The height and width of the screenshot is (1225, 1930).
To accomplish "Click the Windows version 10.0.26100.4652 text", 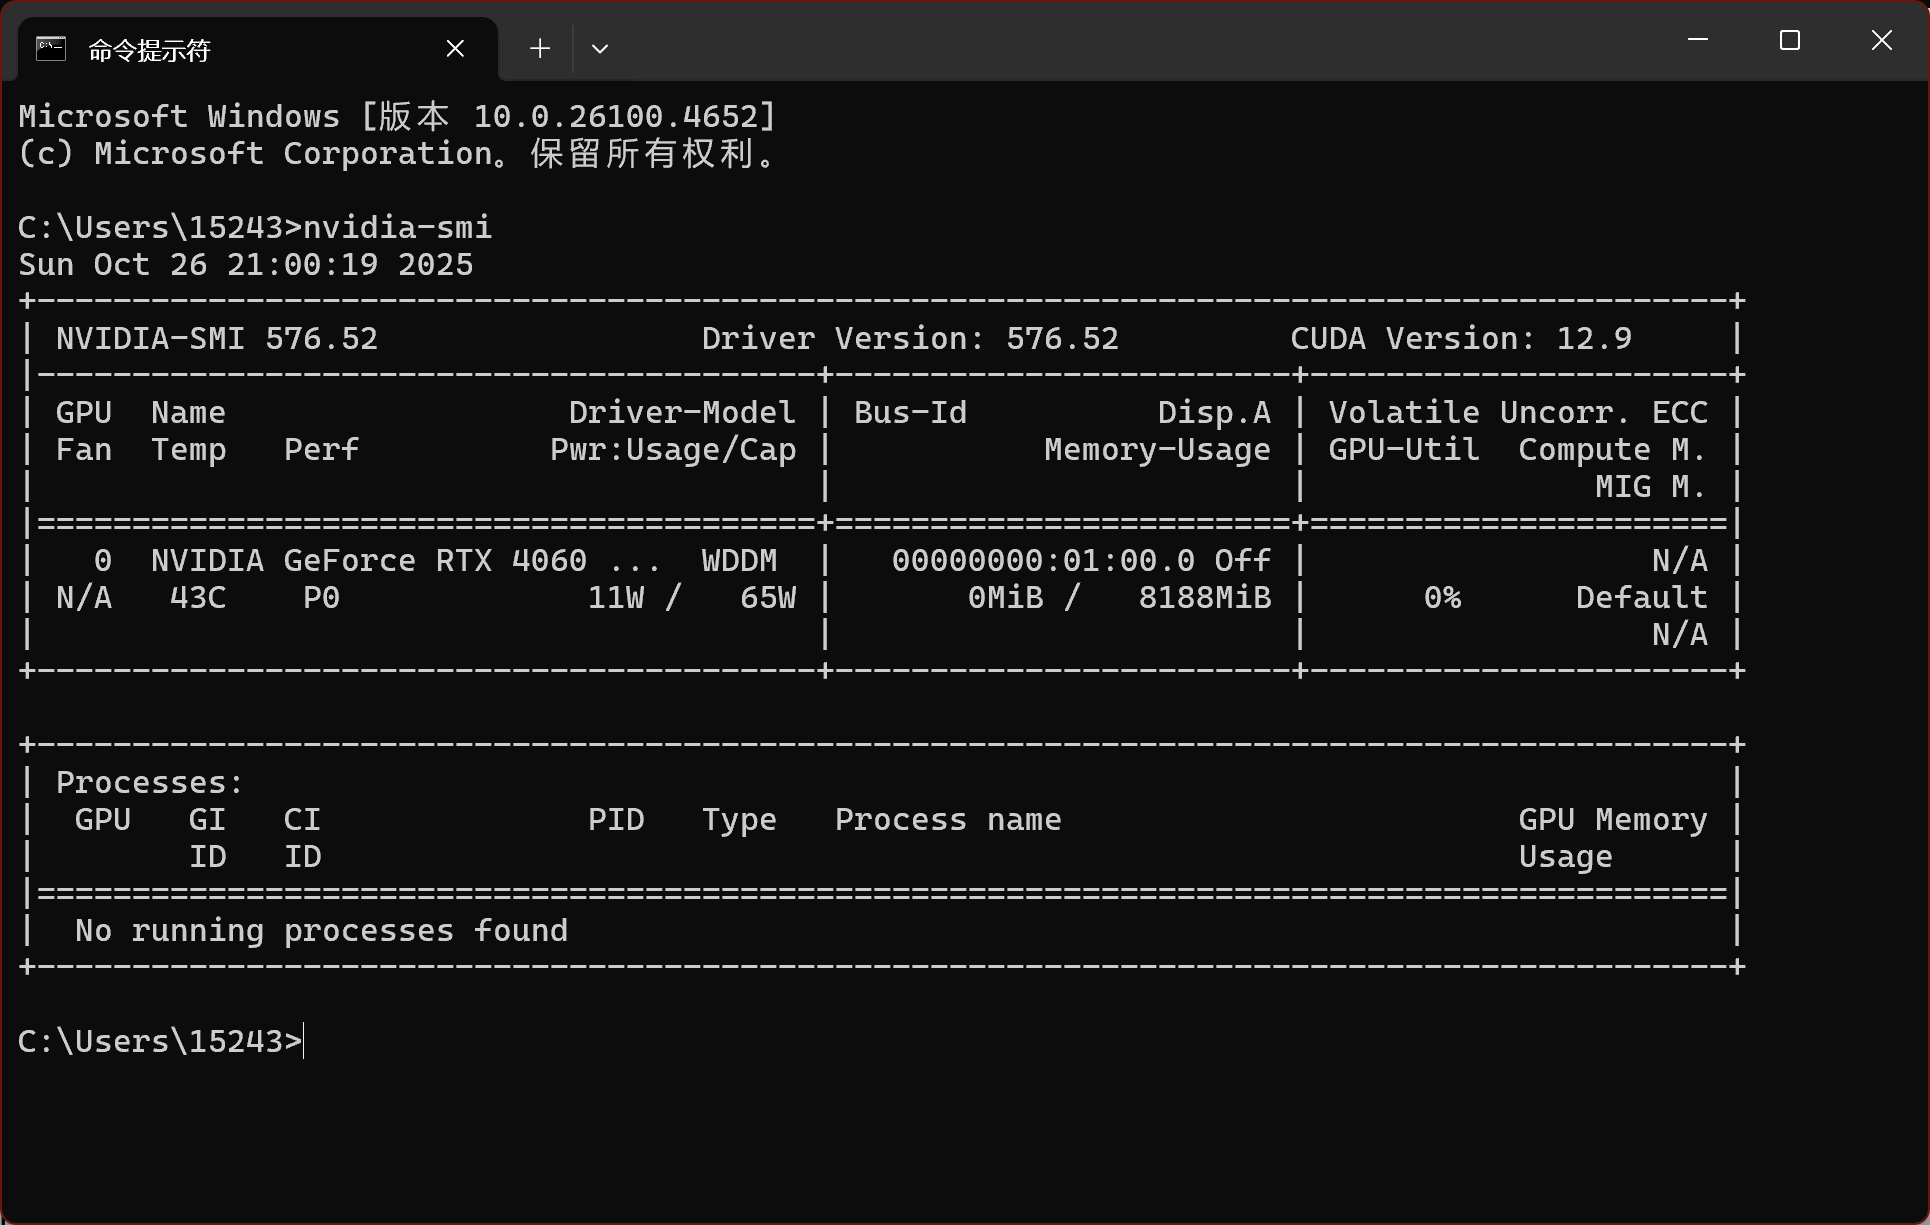I will [625, 117].
